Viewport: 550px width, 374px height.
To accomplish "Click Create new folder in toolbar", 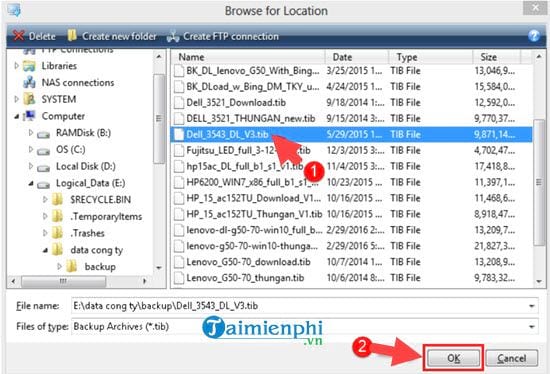I will (x=112, y=36).
